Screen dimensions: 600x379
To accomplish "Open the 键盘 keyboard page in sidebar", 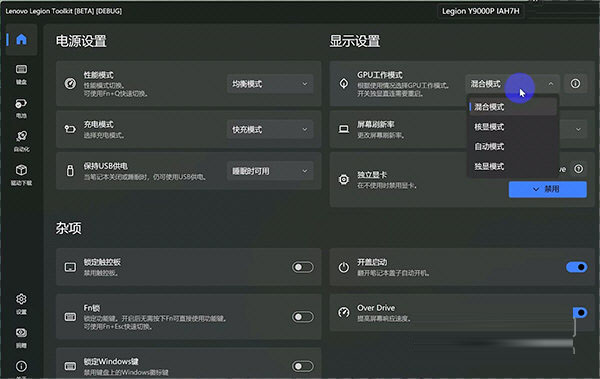I will [21, 74].
